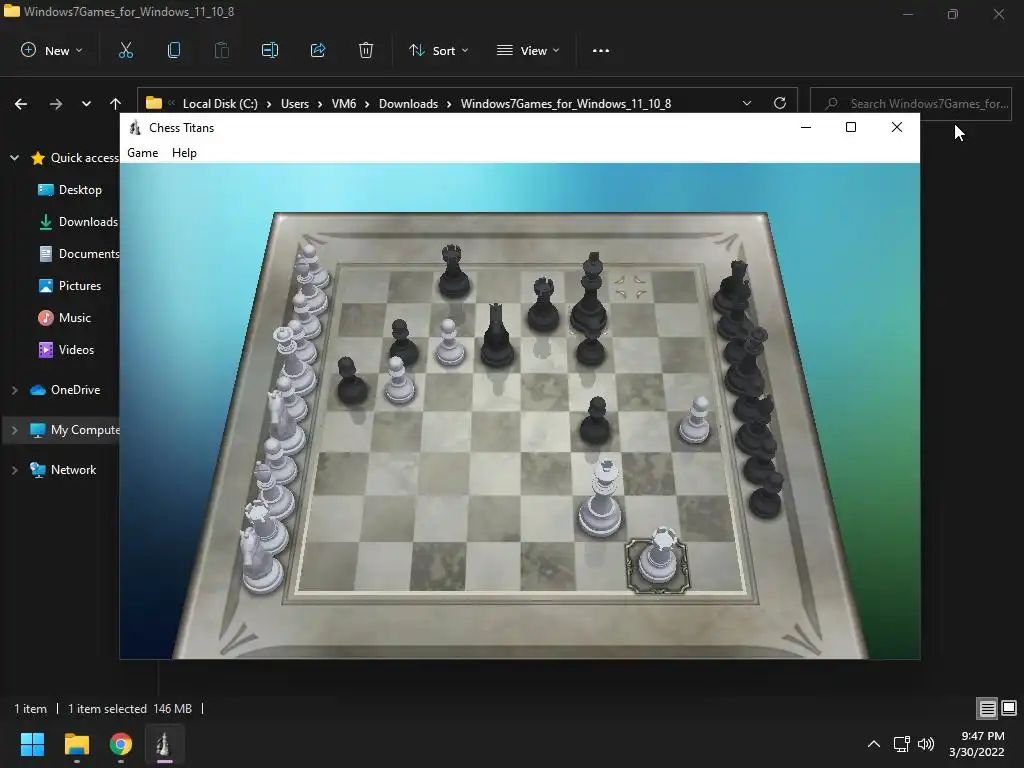1024x768 pixels.
Task: Open the Game menu in Chess Titans
Action: [142, 153]
